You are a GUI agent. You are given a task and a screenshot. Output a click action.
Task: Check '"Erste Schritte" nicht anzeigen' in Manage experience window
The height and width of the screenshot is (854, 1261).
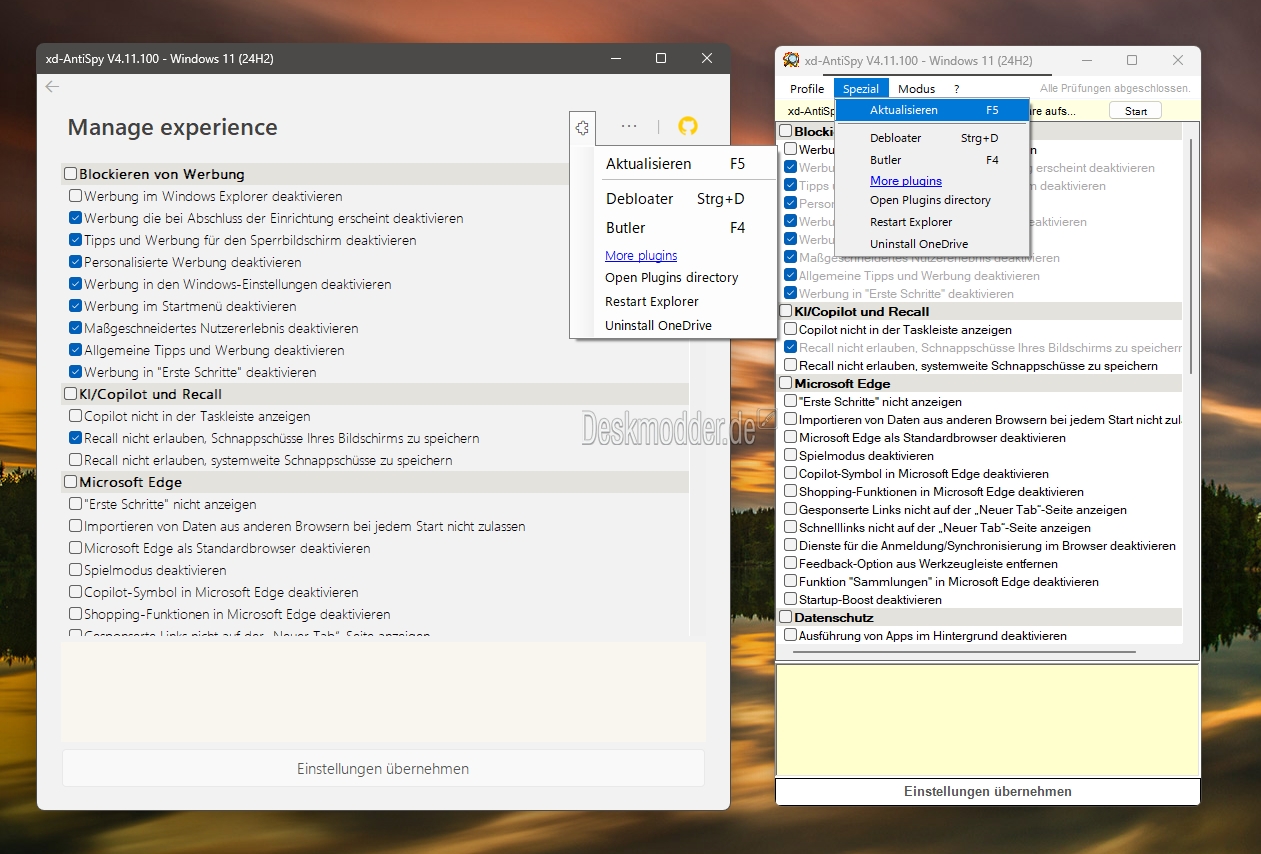click(x=76, y=504)
